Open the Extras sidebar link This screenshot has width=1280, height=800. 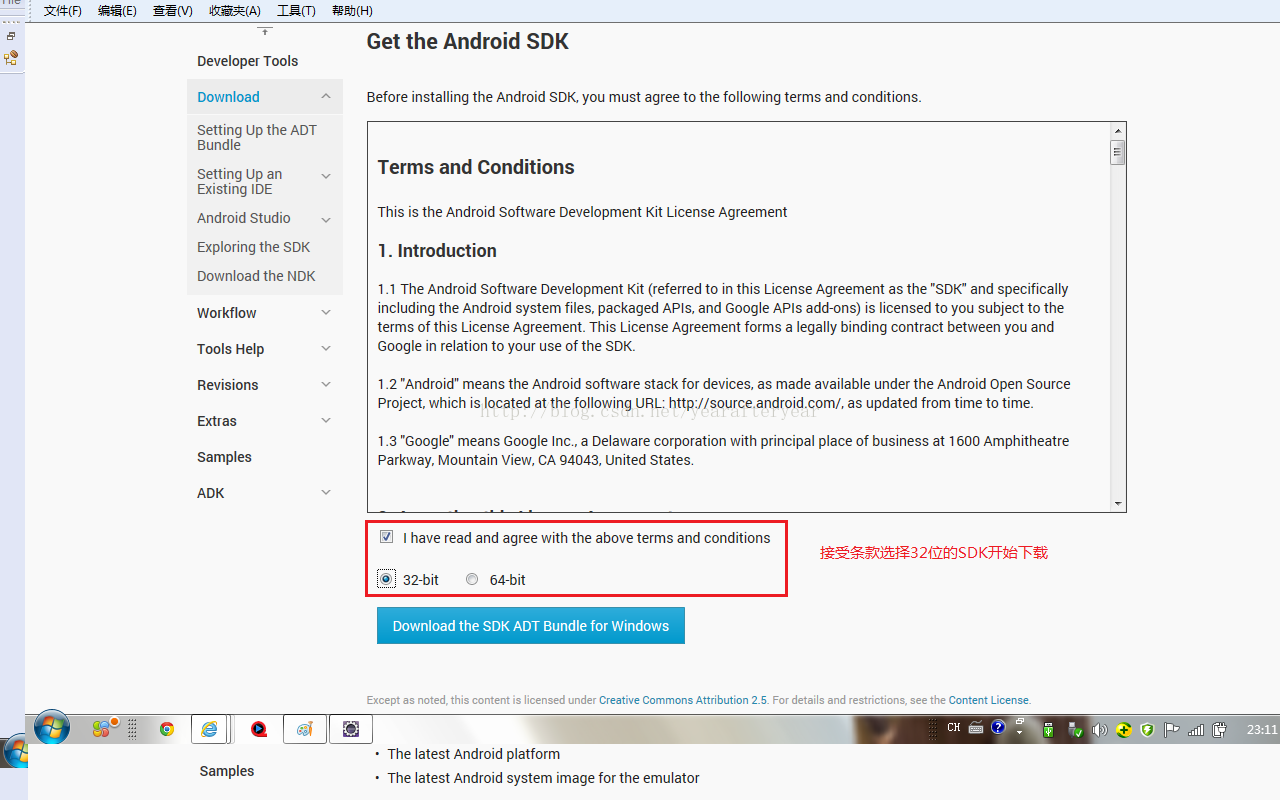(x=217, y=421)
